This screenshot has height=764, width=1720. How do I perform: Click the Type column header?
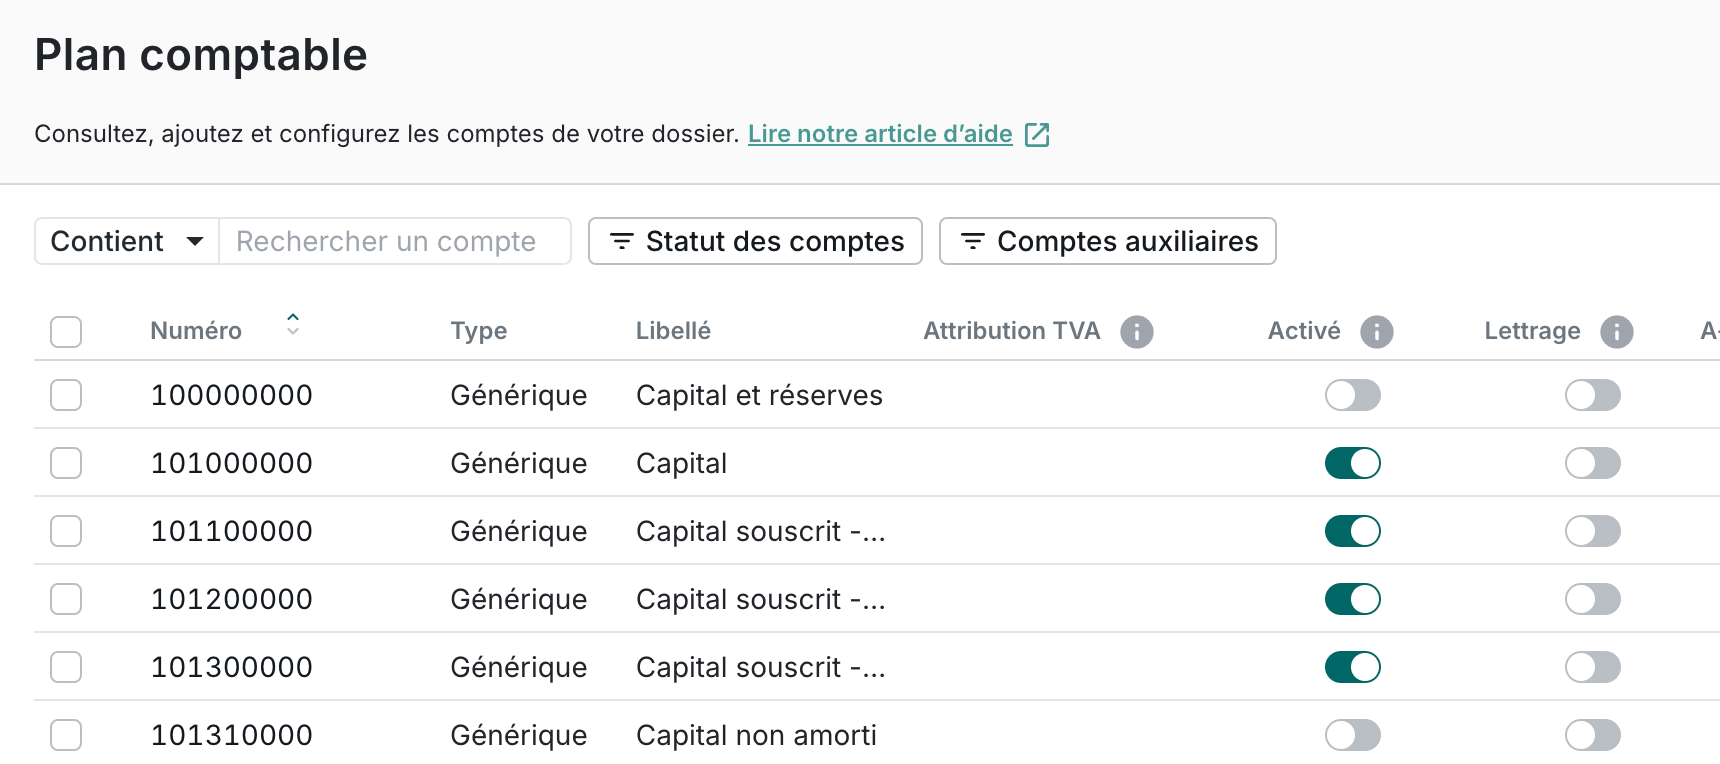pos(478,331)
